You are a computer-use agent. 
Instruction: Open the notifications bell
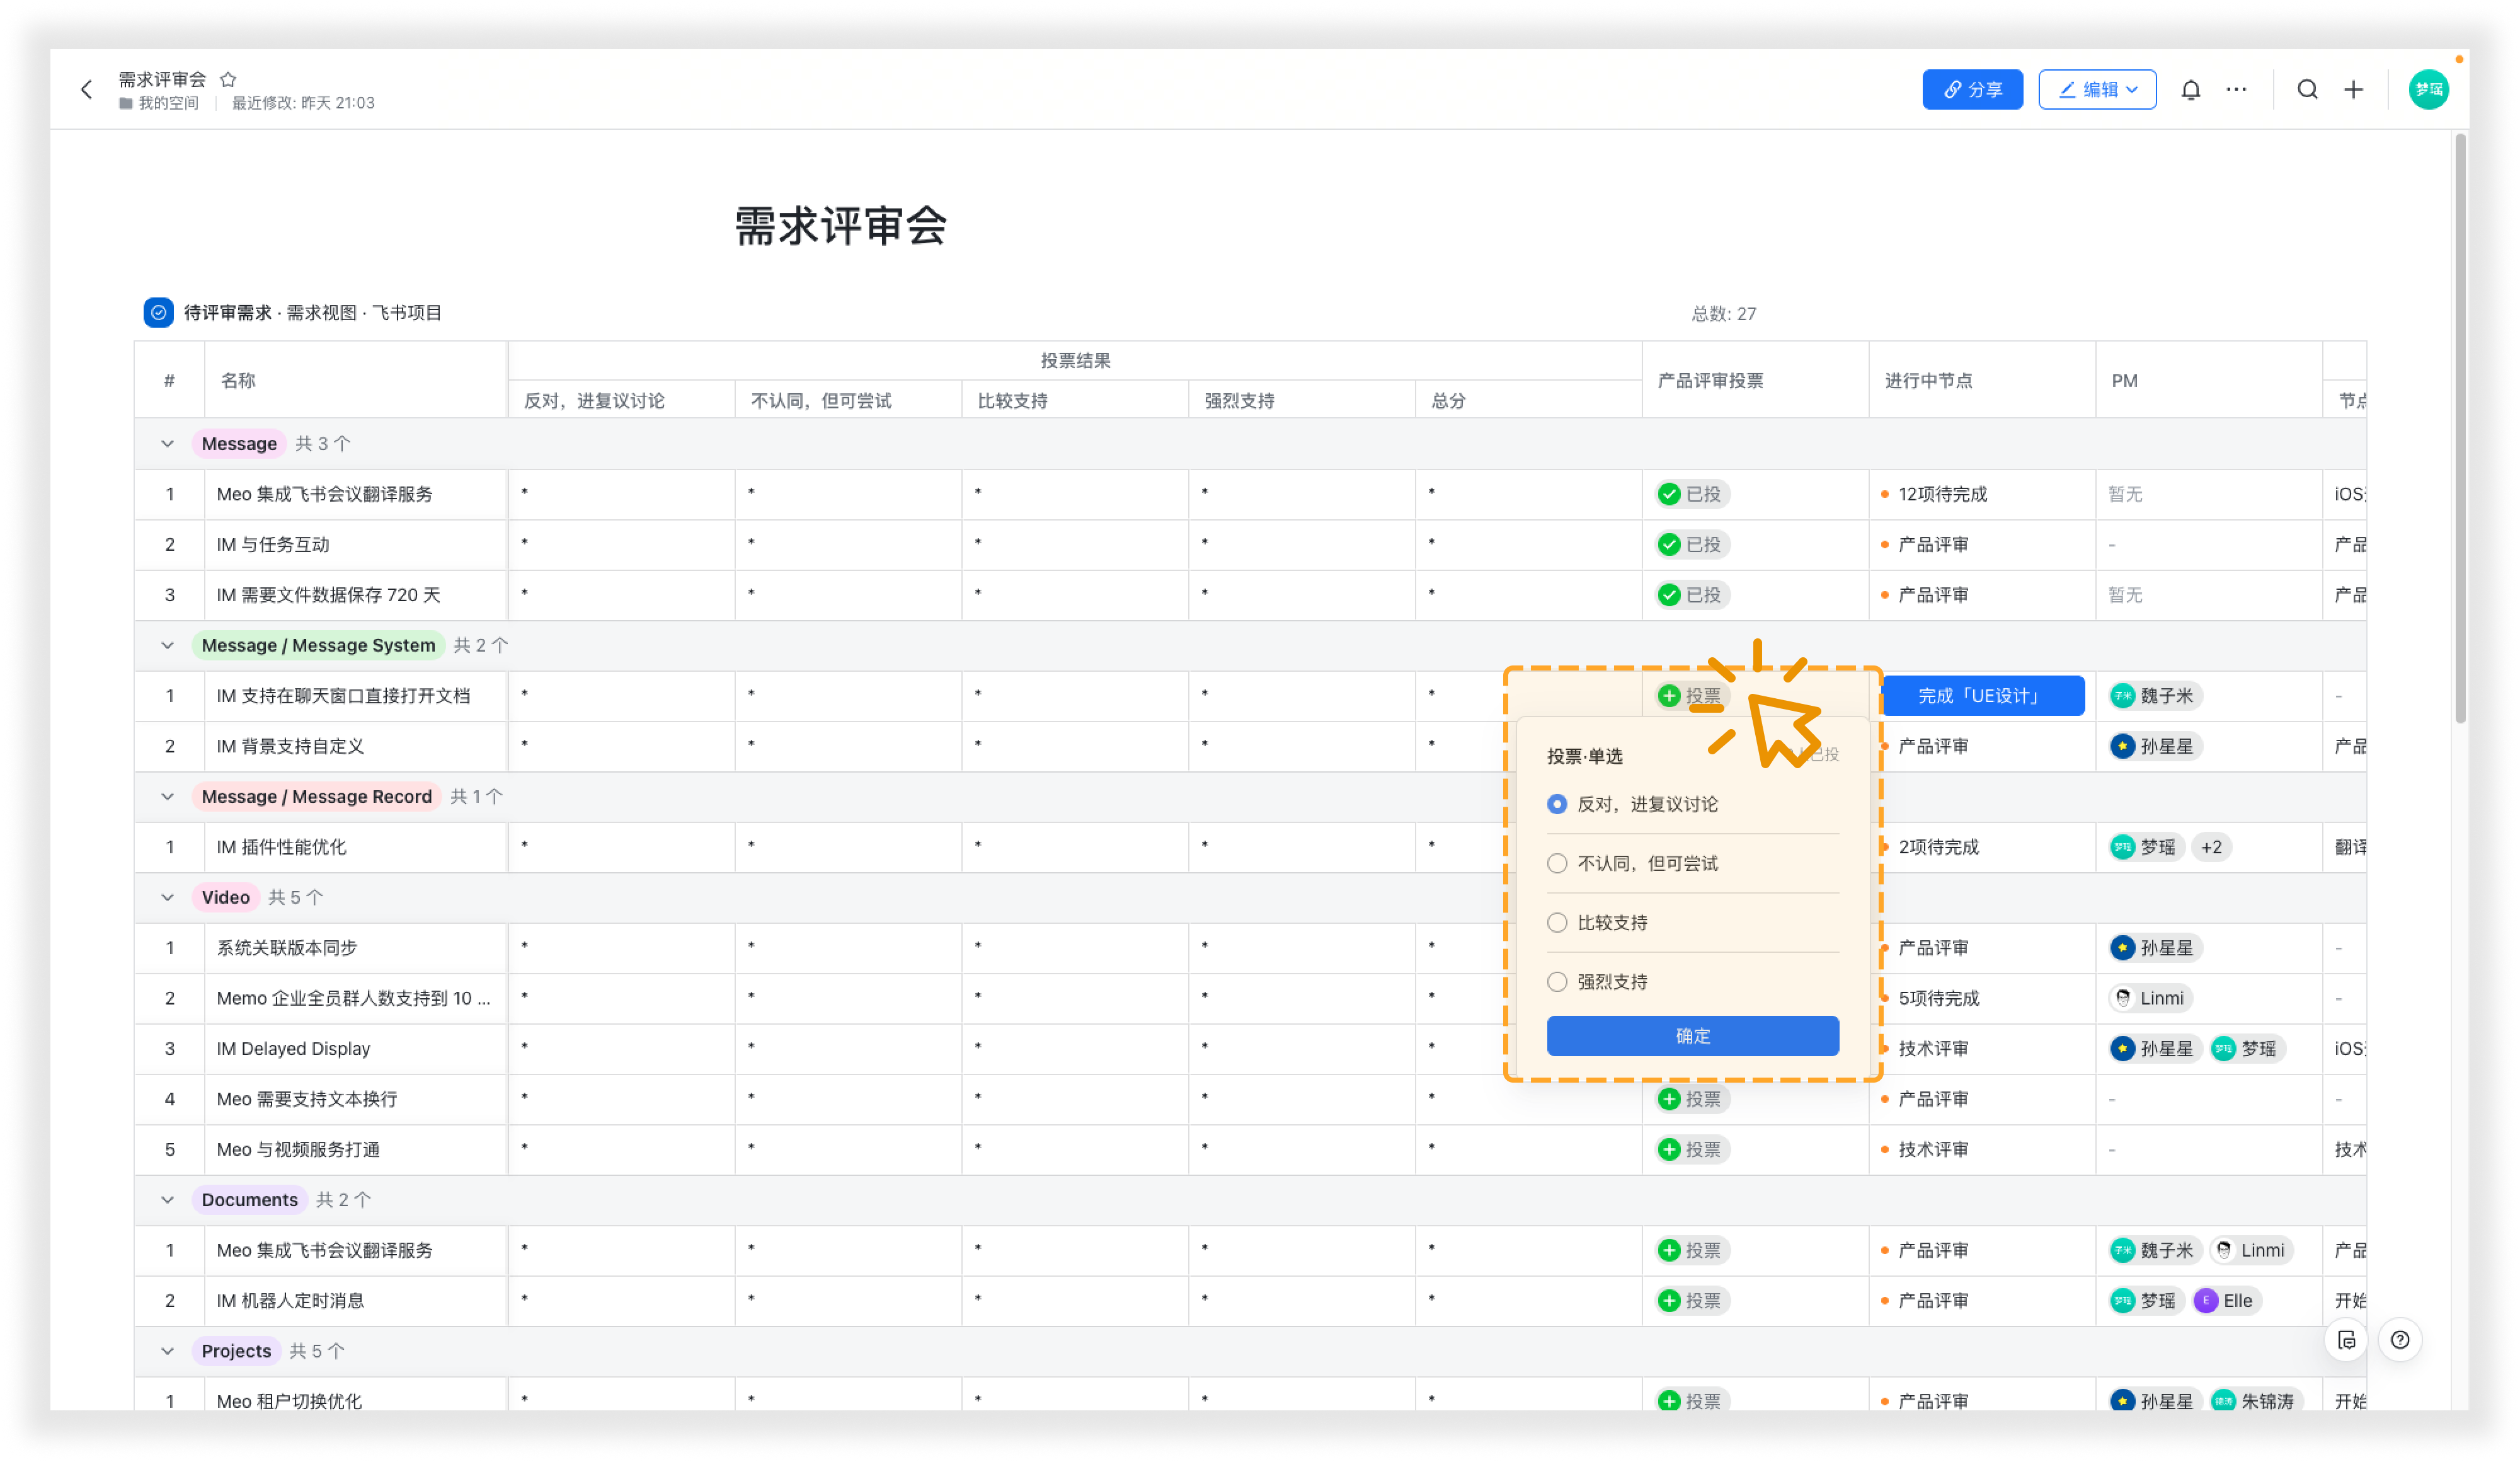pyautogui.click(x=2190, y=90)
